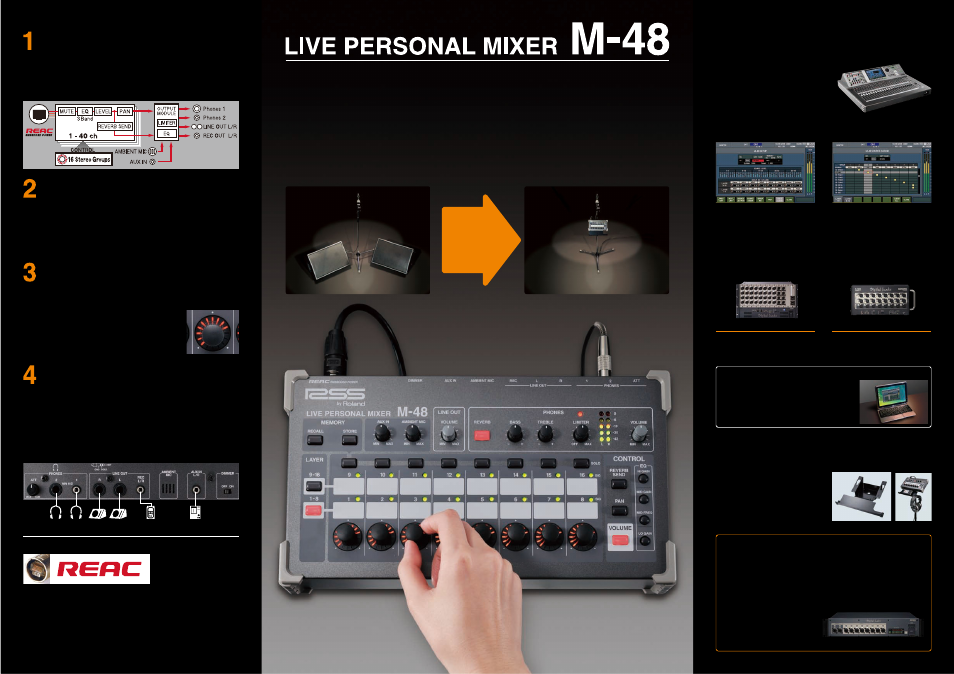
Task: Click the rear panel LINE OUT L jack
Action: pos(120,488)
